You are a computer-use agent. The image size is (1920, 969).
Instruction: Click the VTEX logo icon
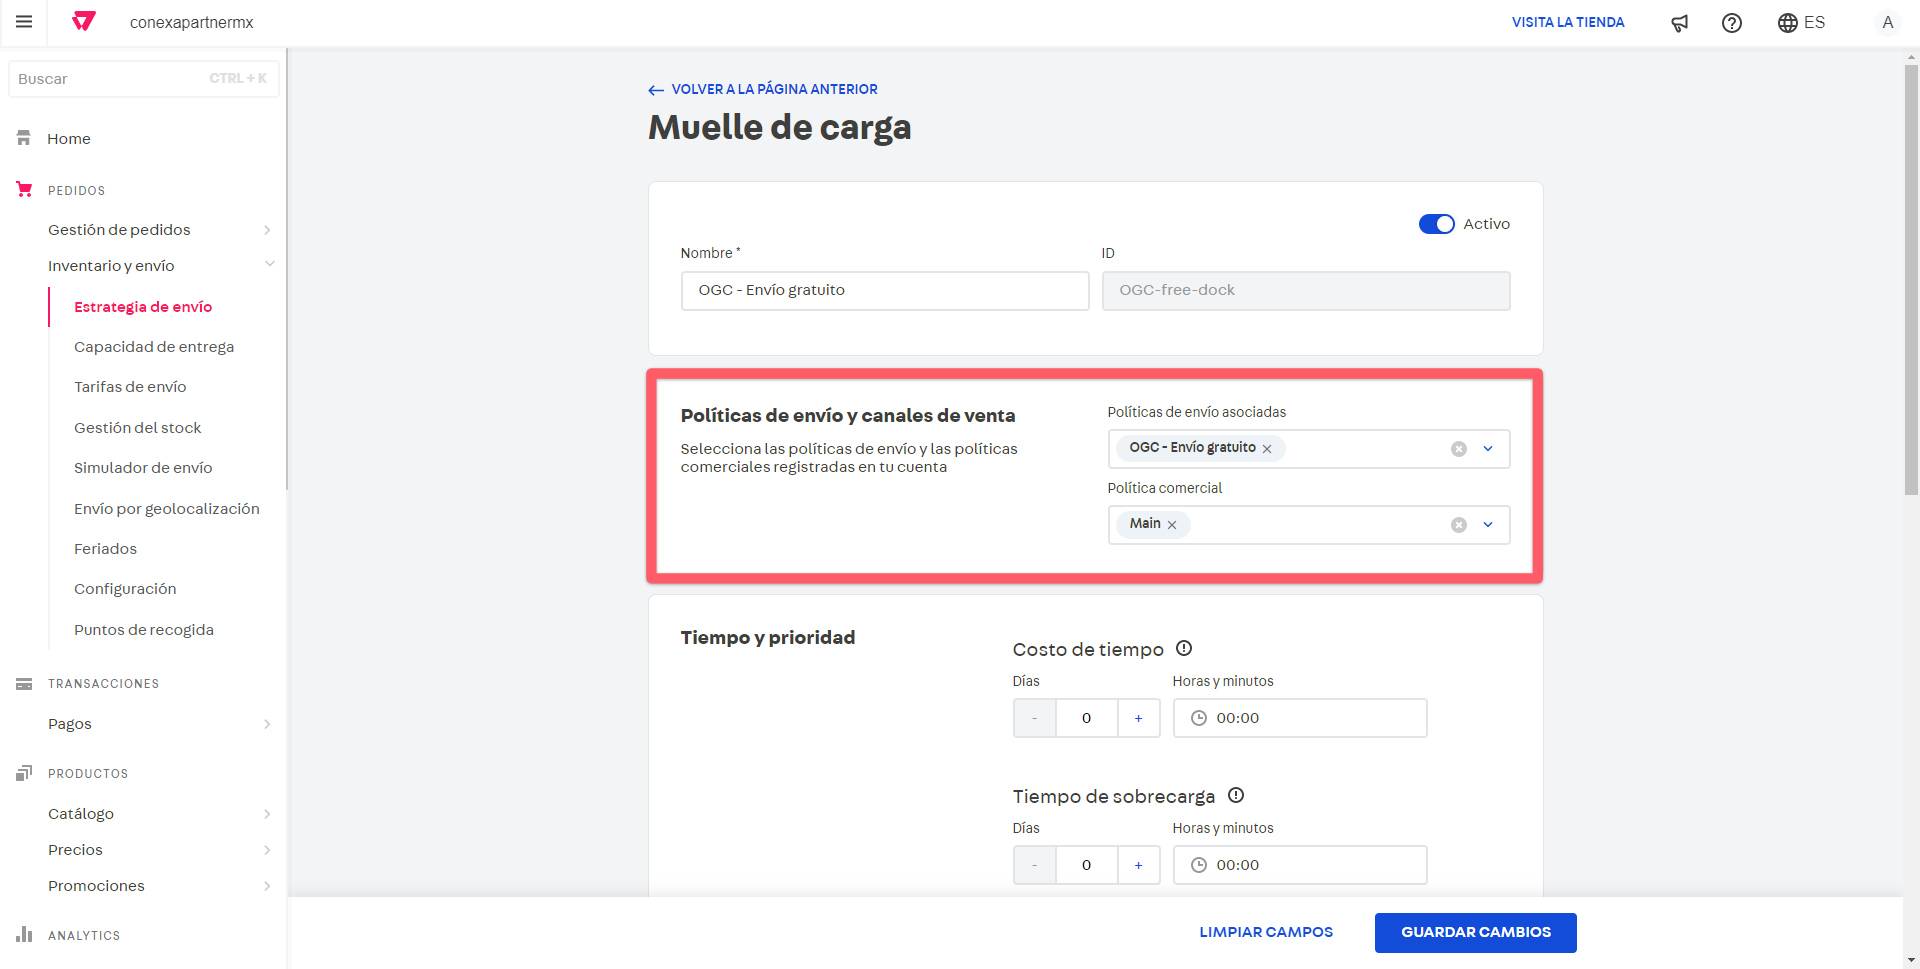tap(84, 22)
